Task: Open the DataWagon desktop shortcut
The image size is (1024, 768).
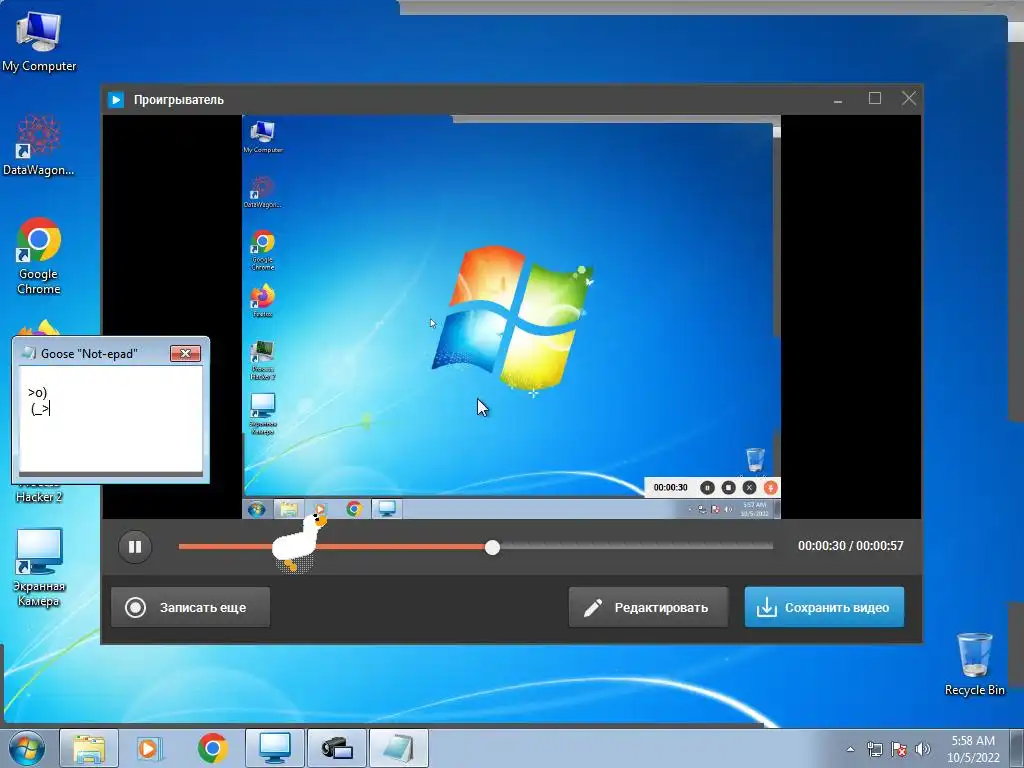Action: 39,145
